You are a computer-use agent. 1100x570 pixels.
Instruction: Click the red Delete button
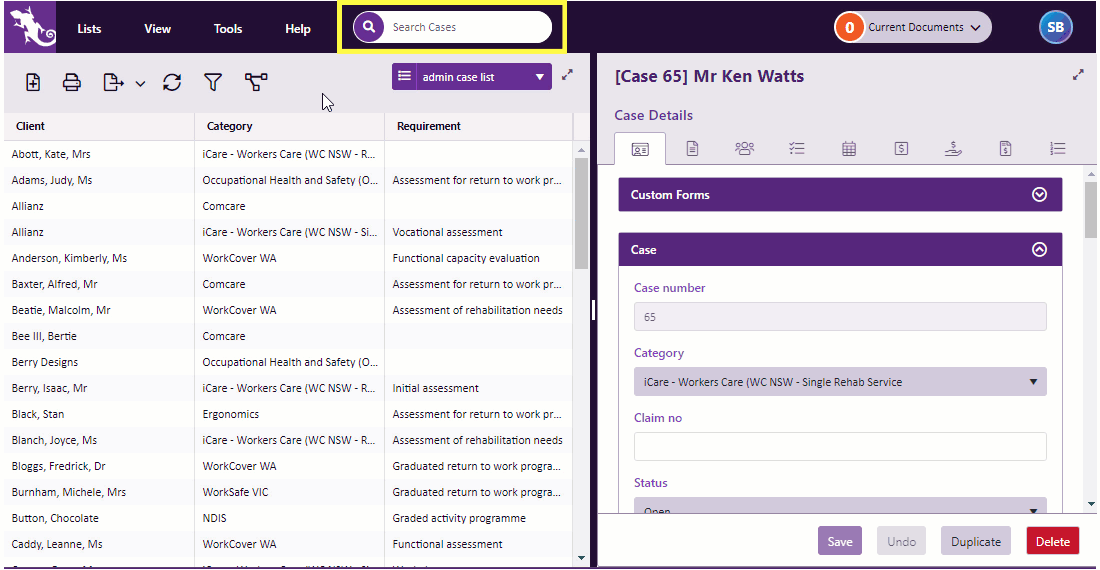point(1052,541)
